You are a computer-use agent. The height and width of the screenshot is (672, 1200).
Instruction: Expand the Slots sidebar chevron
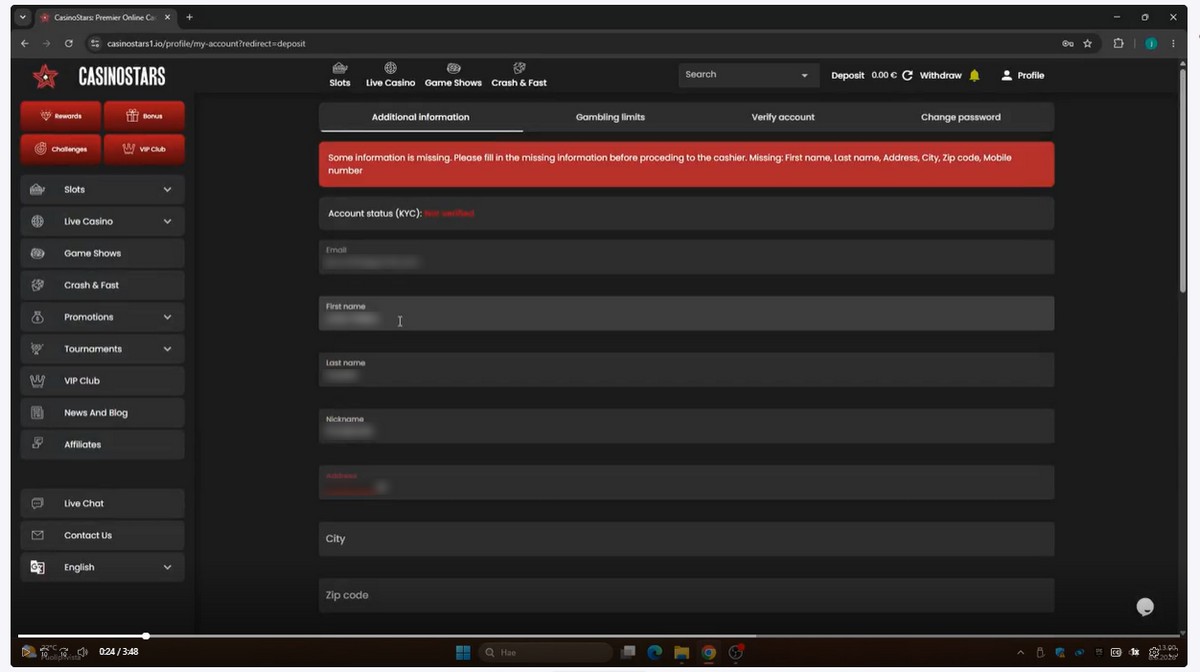(167, 189)
